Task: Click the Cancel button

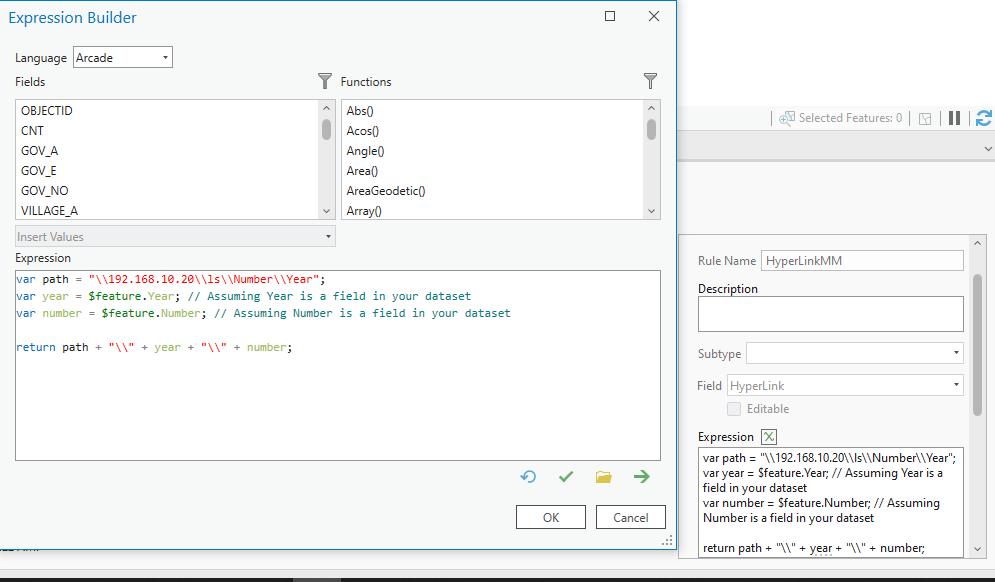Action: click(x=630, y=517)
